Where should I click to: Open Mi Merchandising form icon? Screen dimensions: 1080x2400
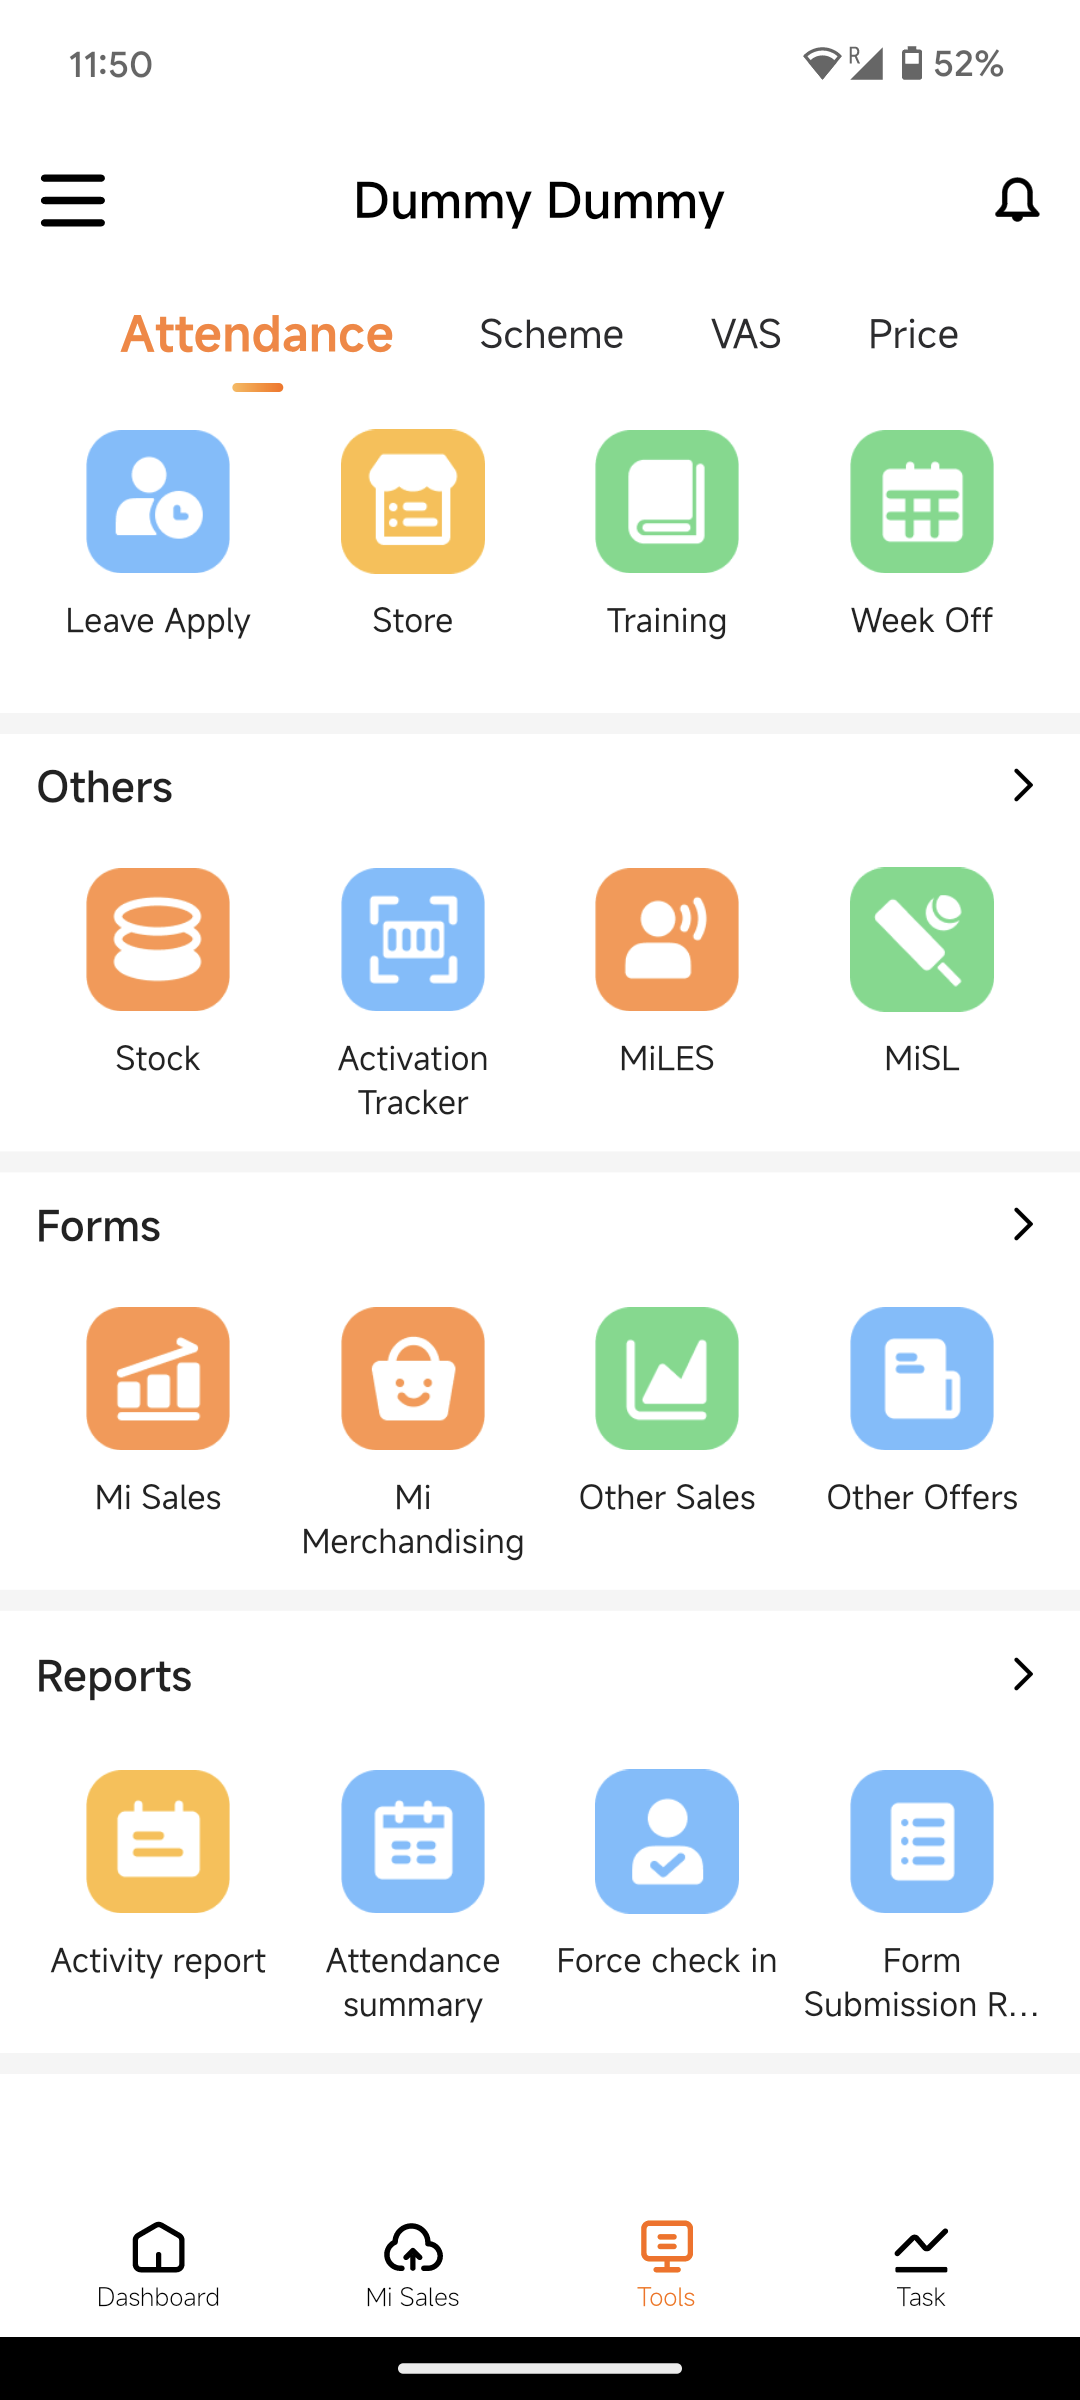[x=412, y=1379]
